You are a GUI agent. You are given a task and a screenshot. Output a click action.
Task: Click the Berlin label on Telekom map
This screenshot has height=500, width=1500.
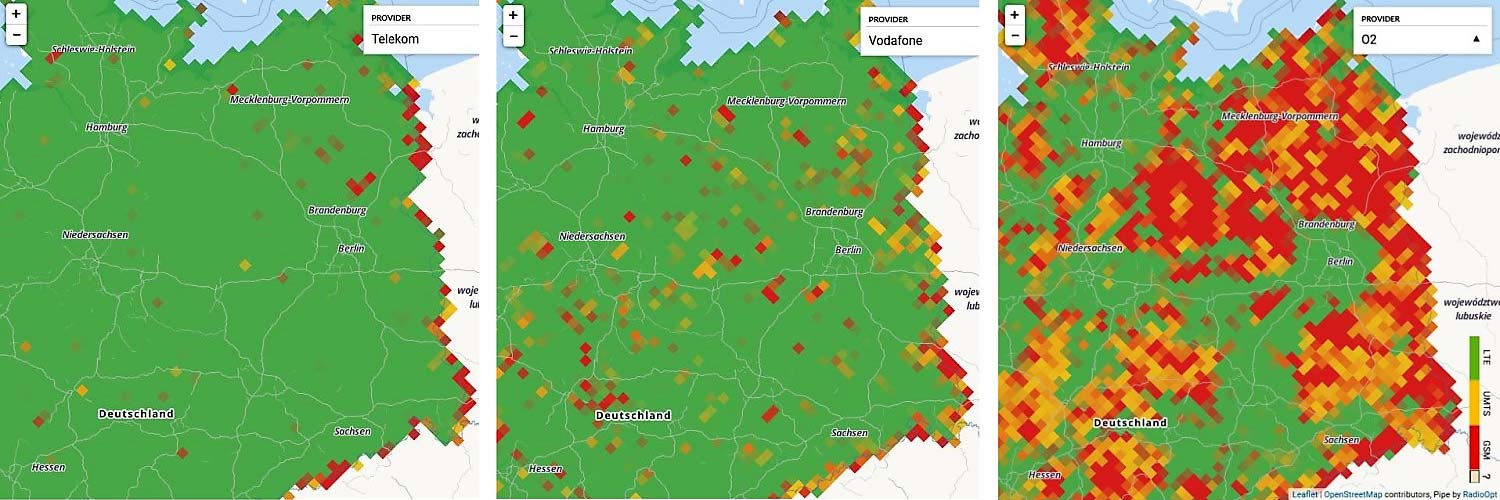[351, 247]
